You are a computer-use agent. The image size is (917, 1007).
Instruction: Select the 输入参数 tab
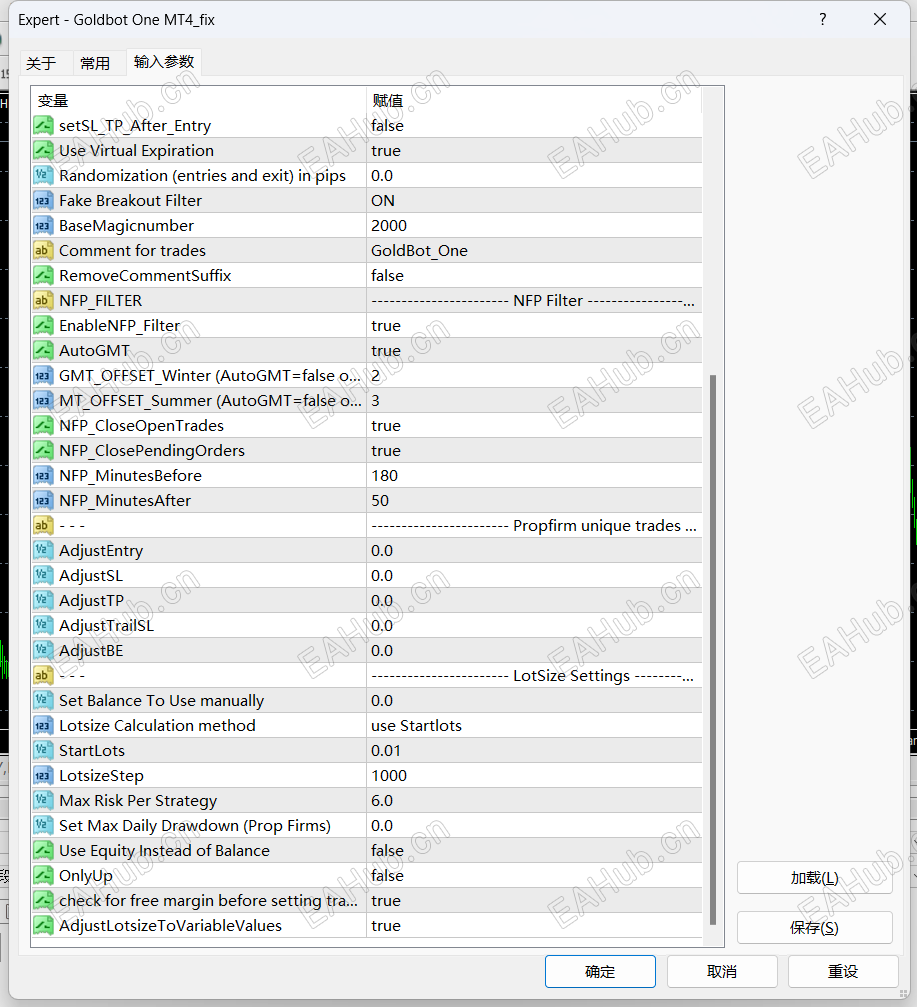click(164, 62)
